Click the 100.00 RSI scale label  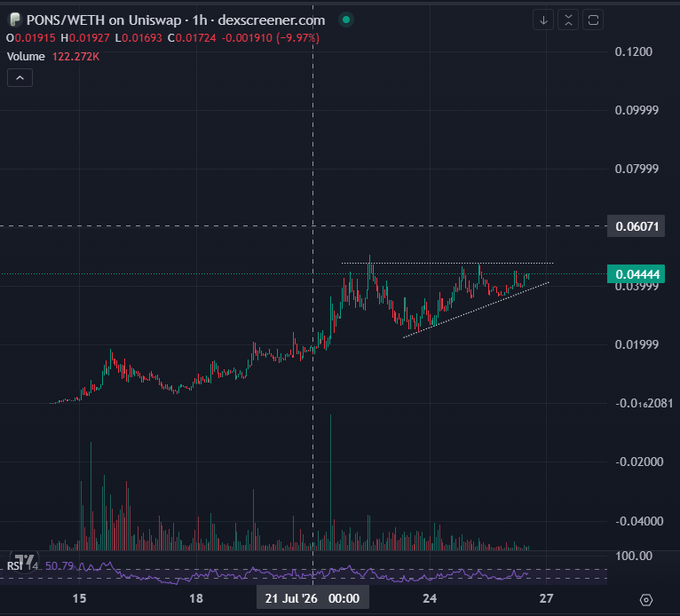(633, 556)
